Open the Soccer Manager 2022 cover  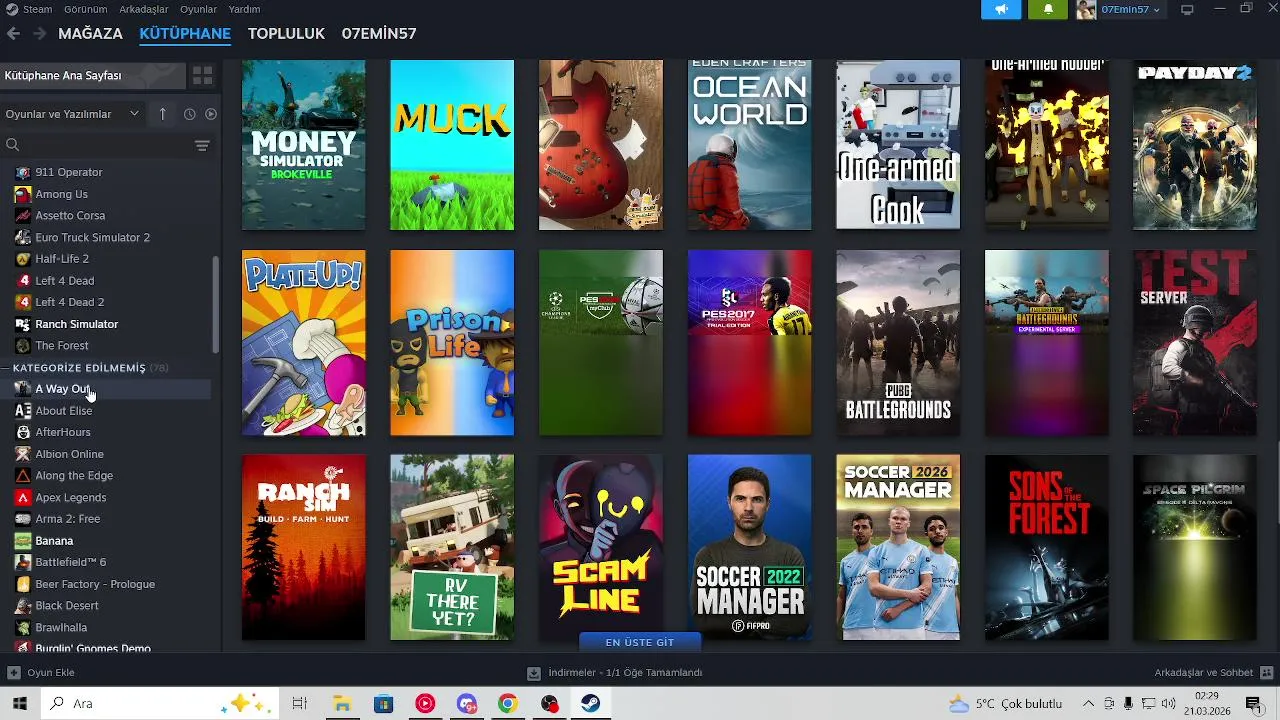click(749, 547)
